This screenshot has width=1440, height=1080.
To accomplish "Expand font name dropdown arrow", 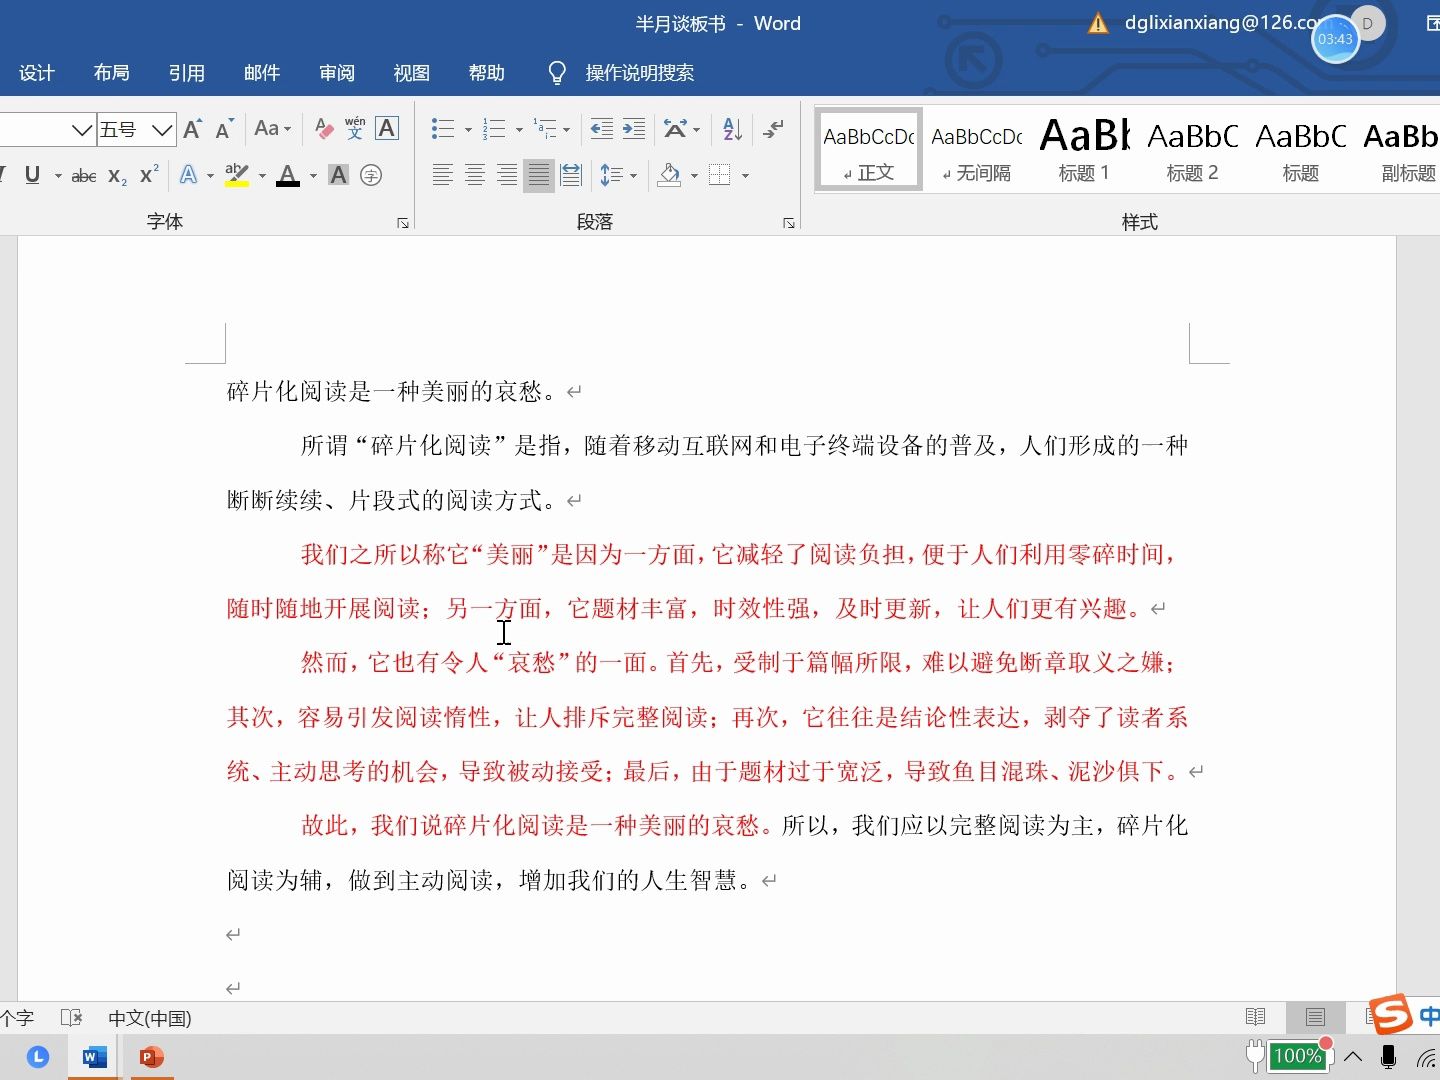I will coord(82,129).
